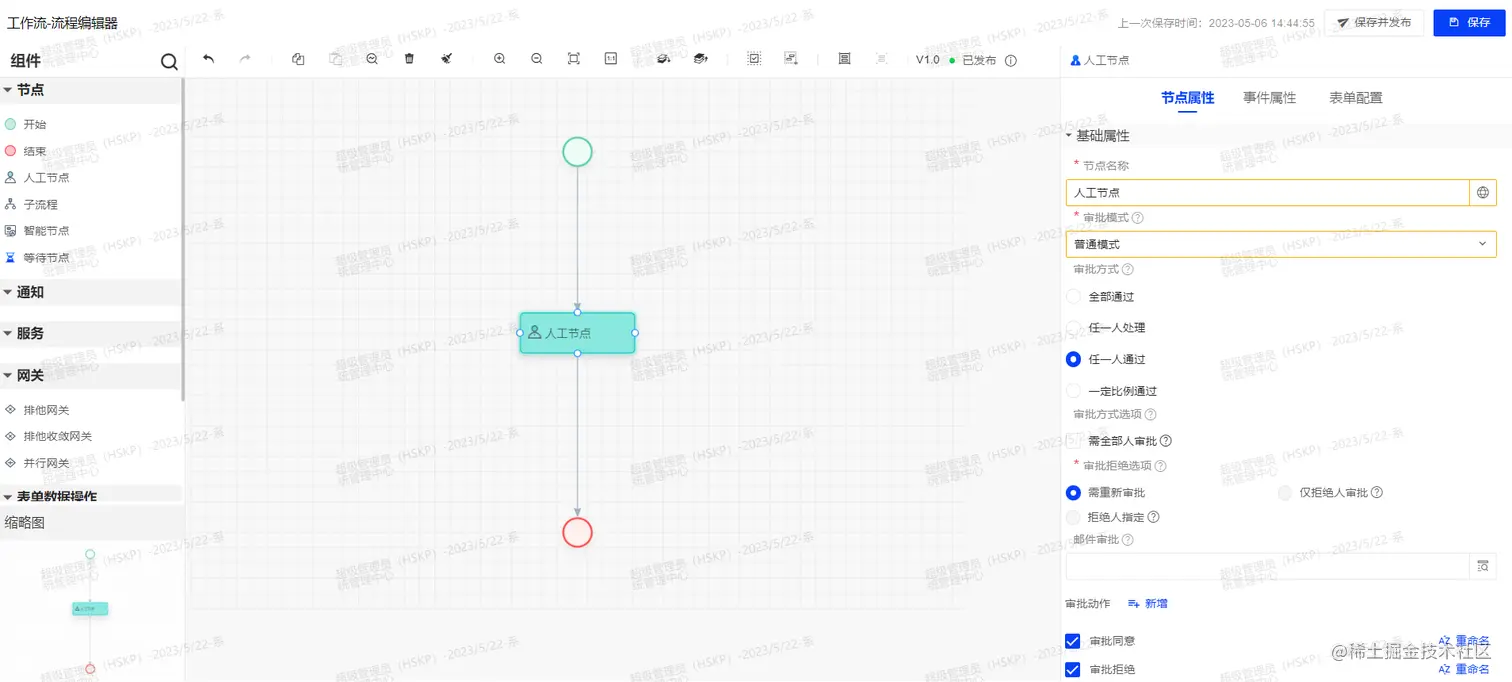Click the red end circle on canvas

[577, 532]
